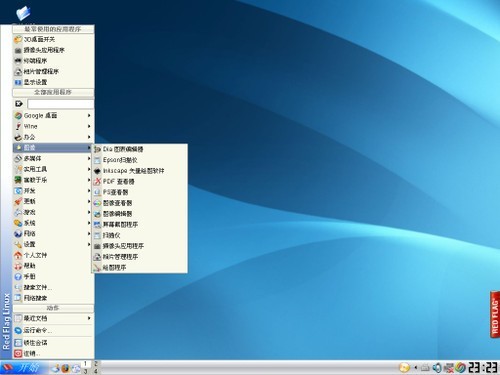Expand the Google 桌面 submenu arrow

coord(89,115)
